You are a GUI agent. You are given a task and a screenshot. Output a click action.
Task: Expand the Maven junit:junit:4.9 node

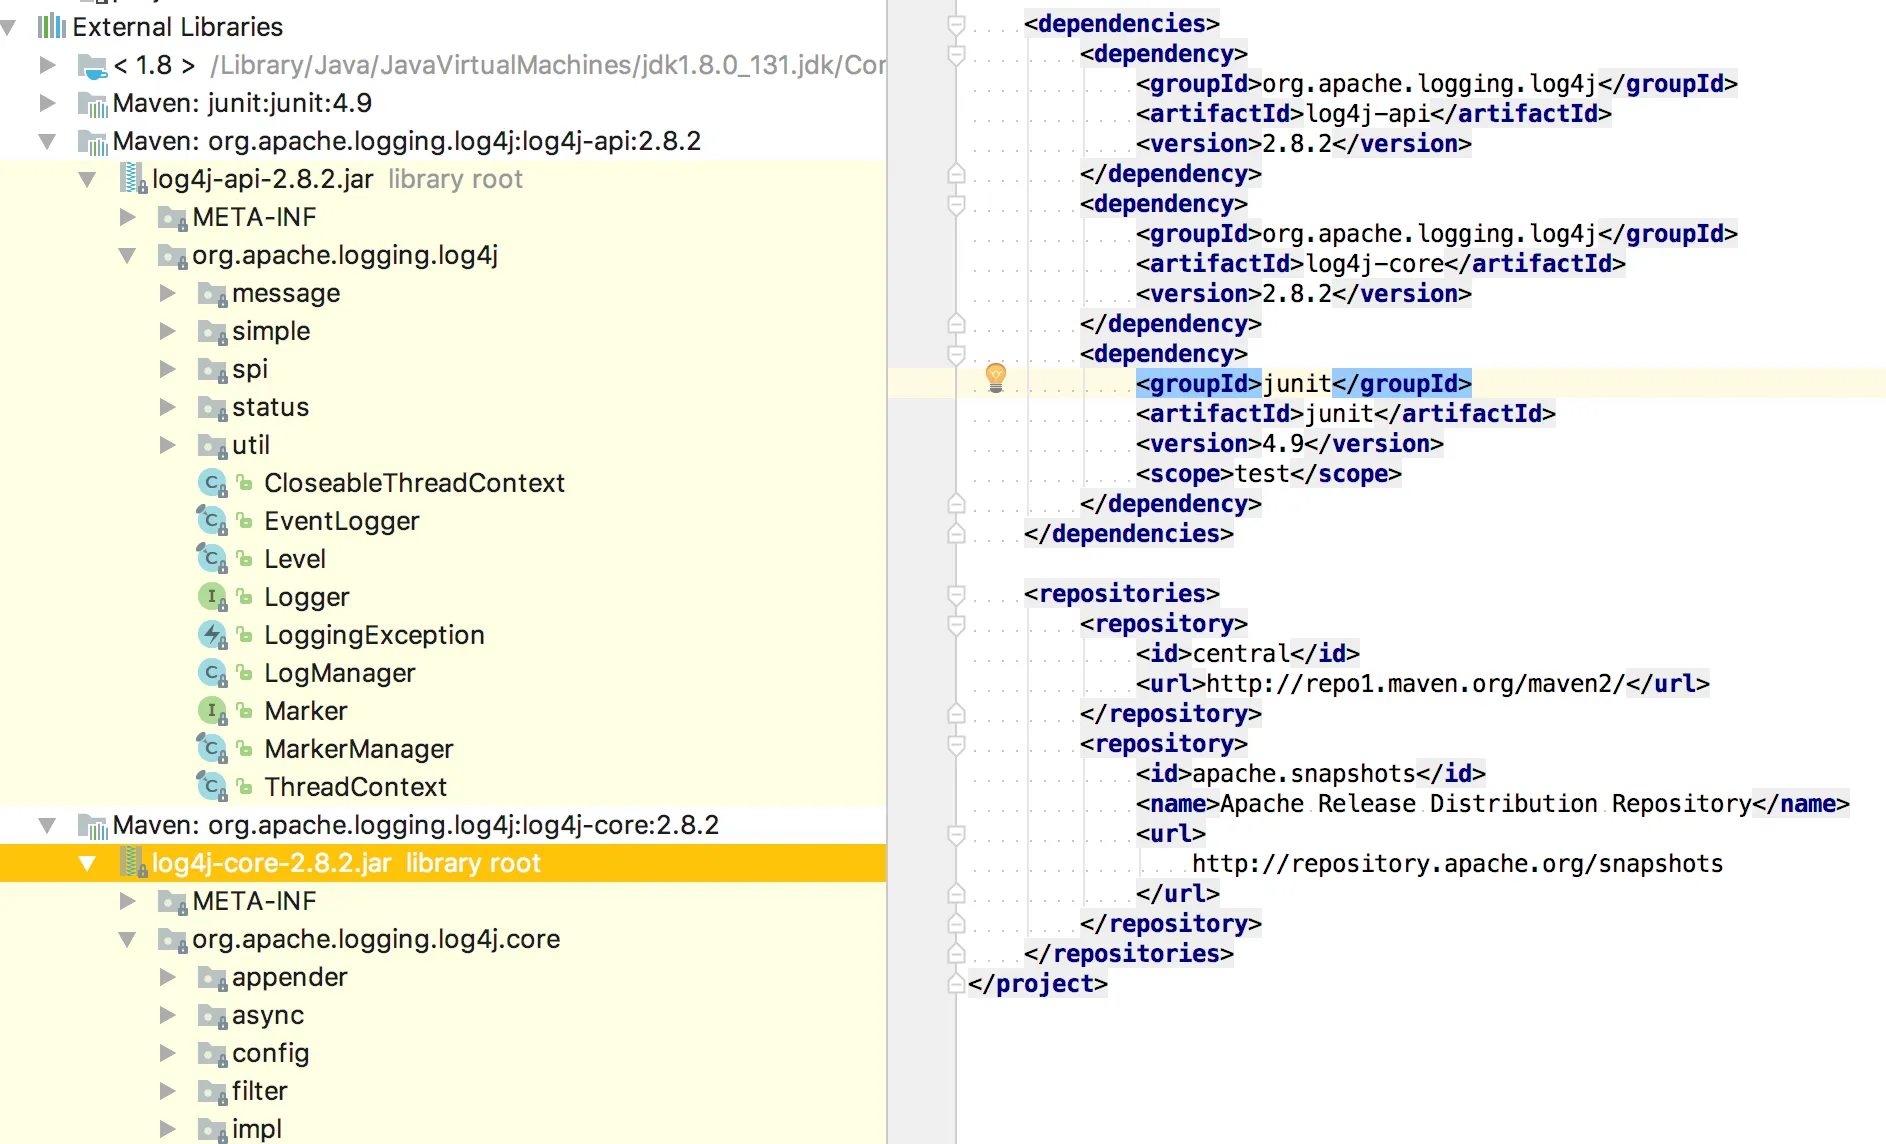[x=47, y=103]
